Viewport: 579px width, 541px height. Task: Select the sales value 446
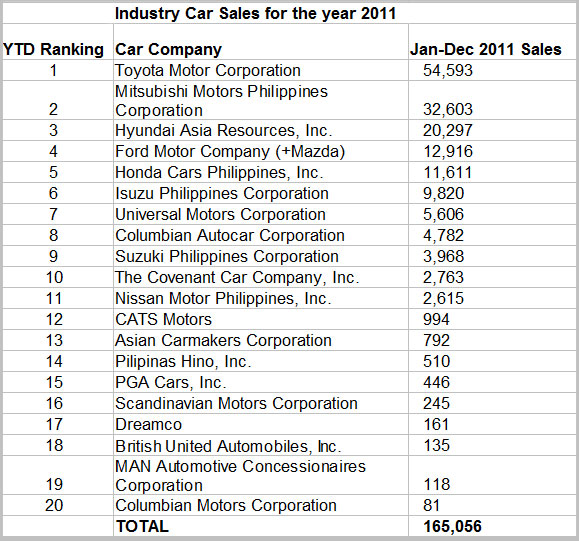pyautogui.click(x=436, y=383)
